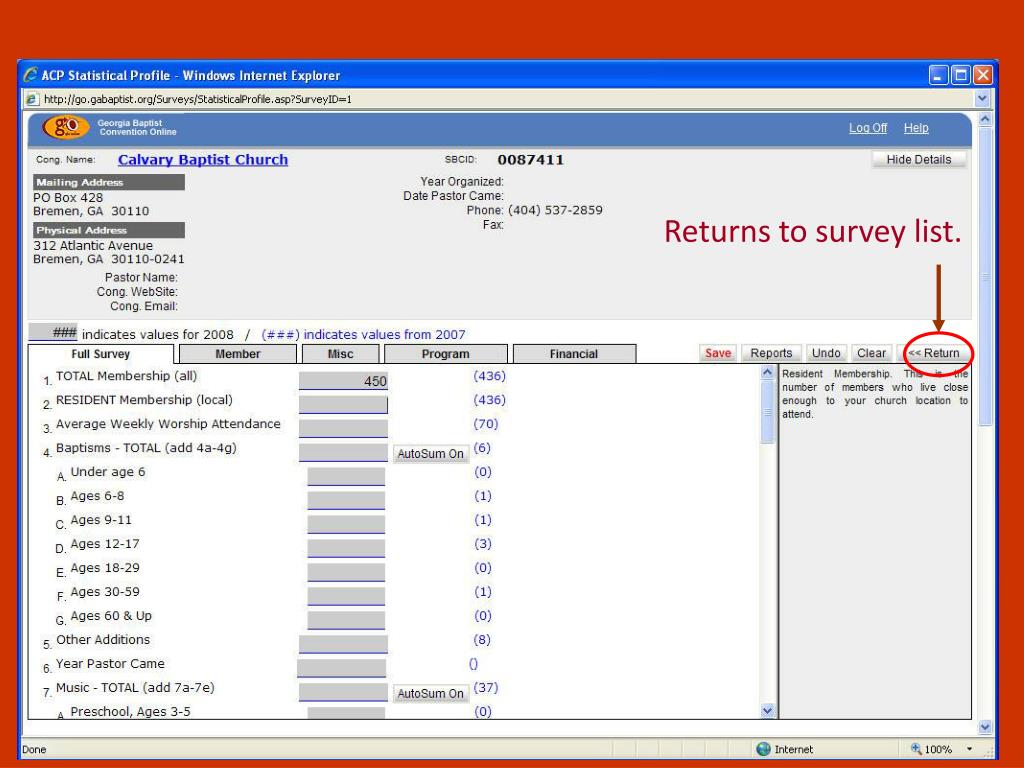The height and width of the screenshot is (768, 1024).
Task: Open the Calvary Baptist Church link
Action: (202, 160)
